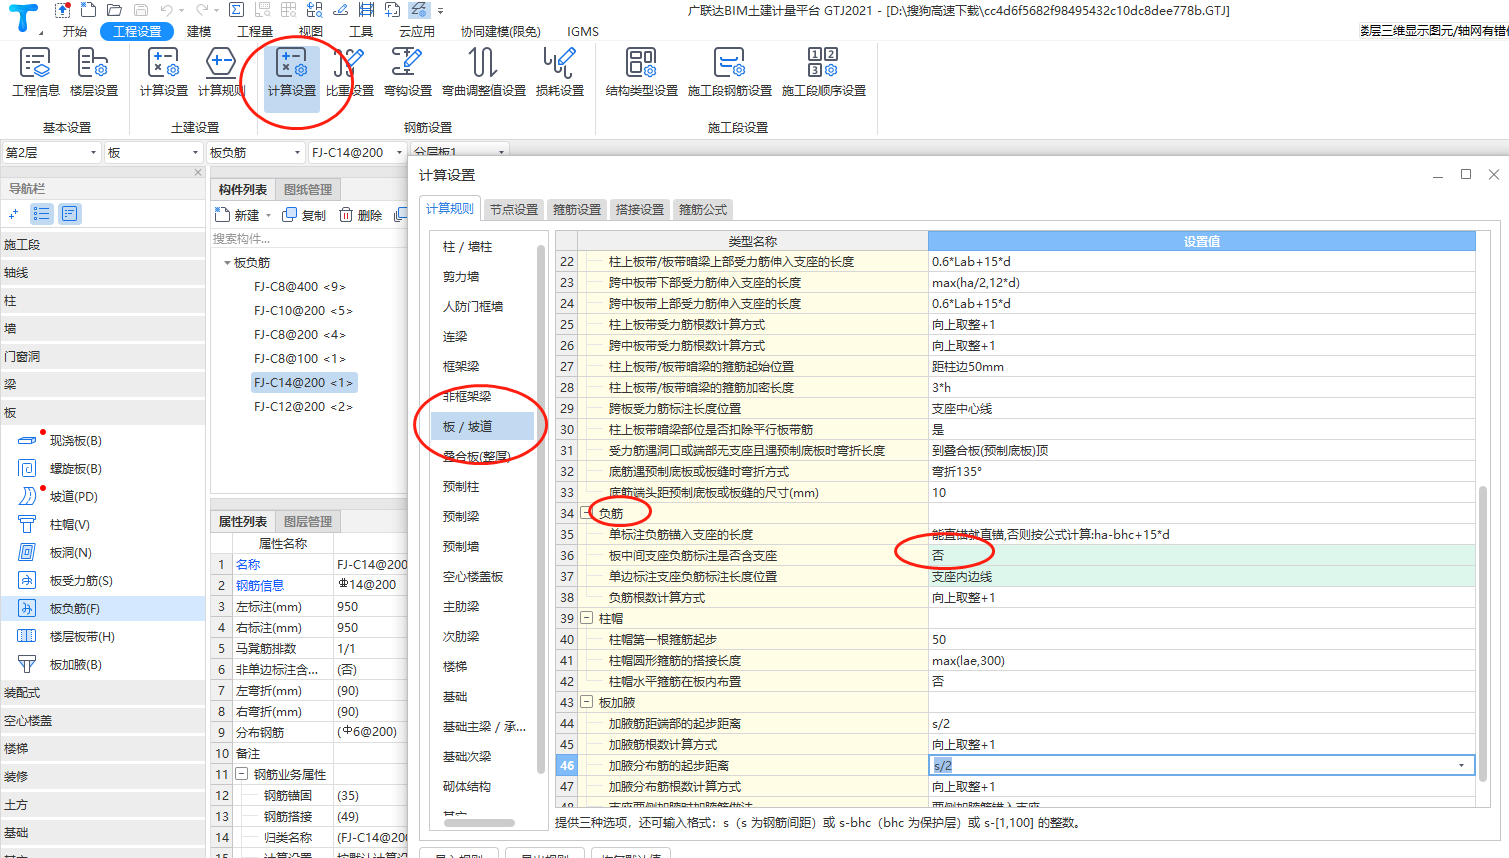Switch to 箍筋公式 tab
Image resolution: width=1509 pixels, height=858 pixels.
(x=703, y=209)
